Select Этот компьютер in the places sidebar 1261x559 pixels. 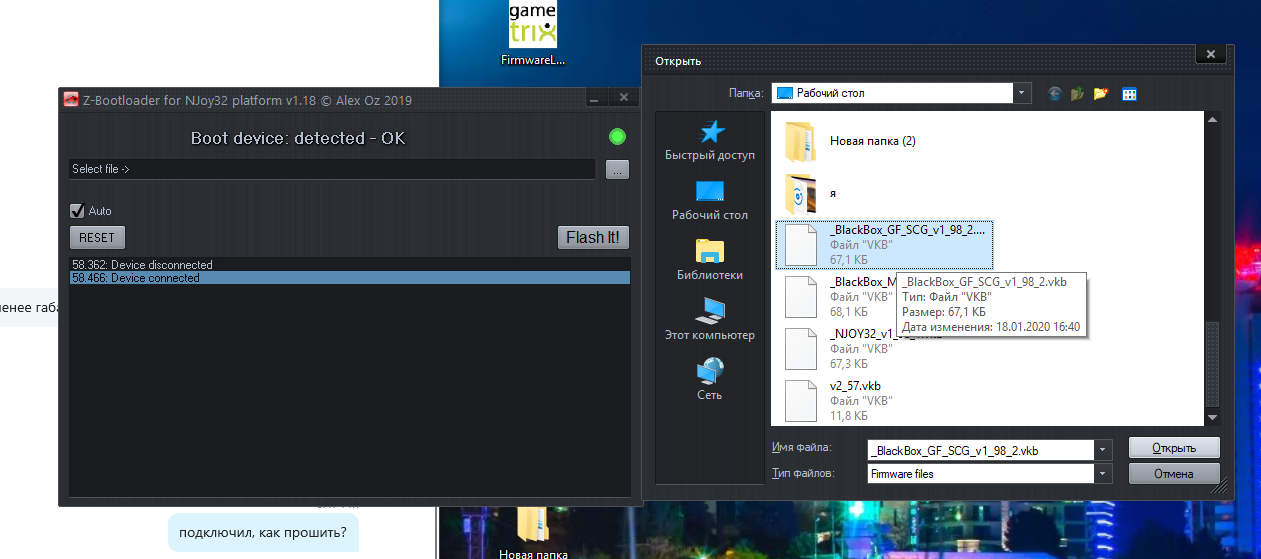click(709, 320)
